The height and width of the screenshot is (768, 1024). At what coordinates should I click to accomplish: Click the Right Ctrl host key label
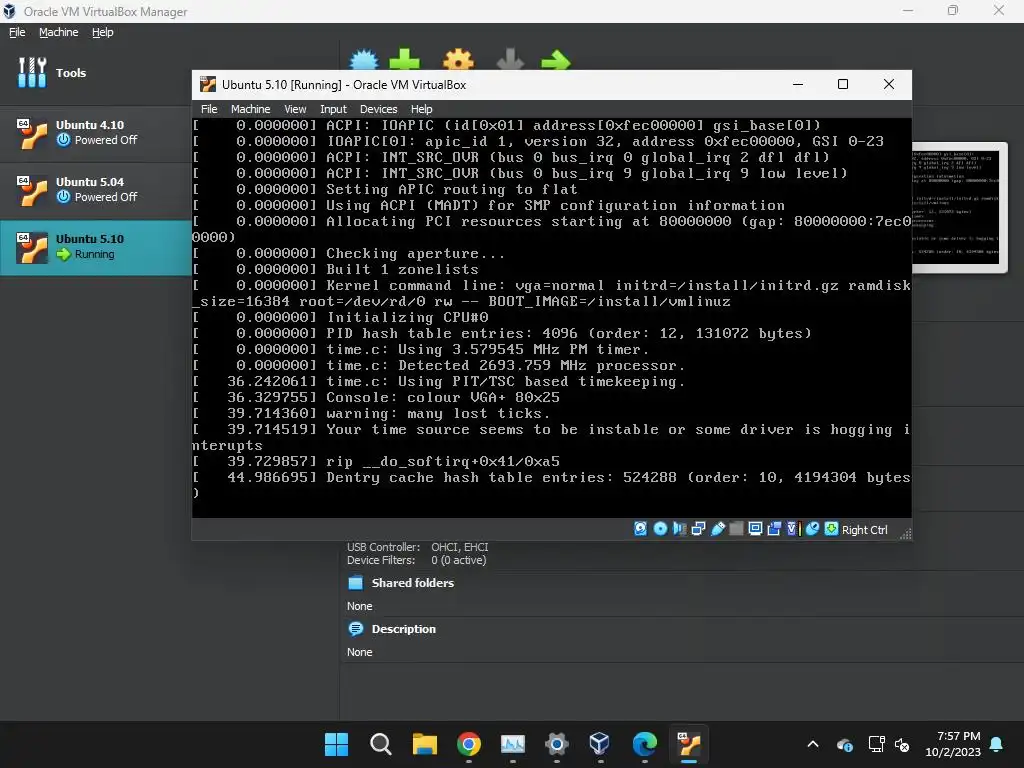click(864, 530)
